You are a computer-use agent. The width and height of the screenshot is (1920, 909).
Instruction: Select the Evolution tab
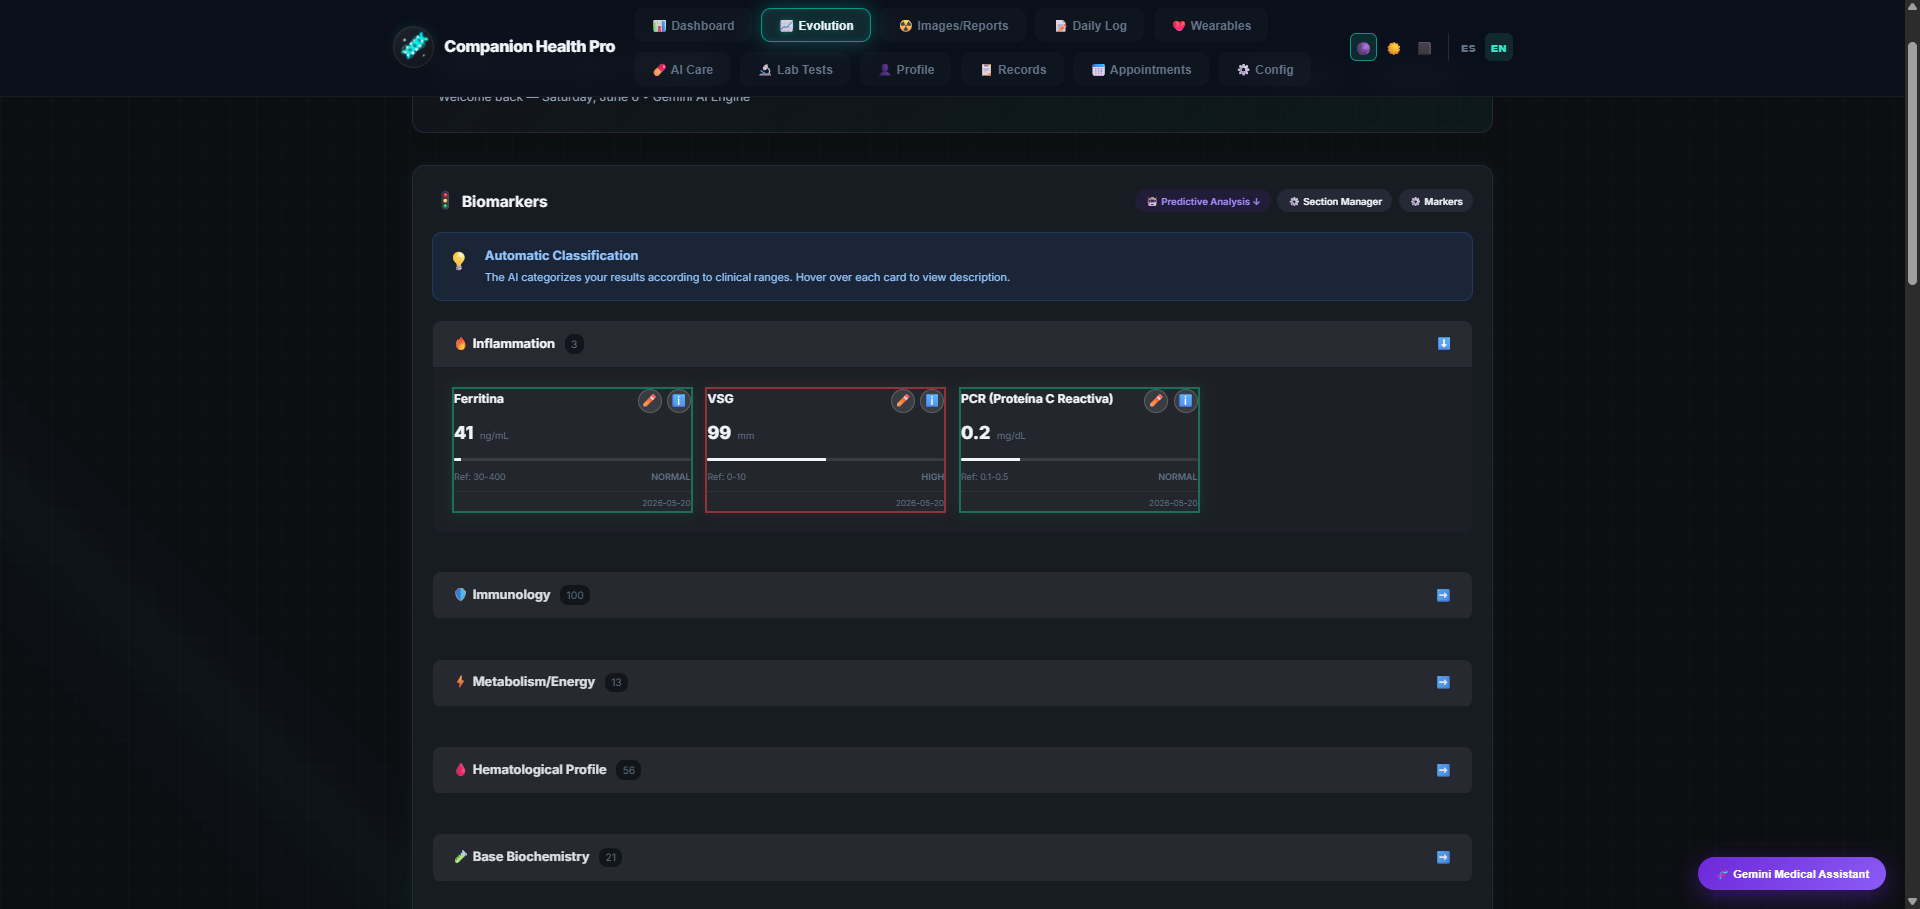(816, 26)
